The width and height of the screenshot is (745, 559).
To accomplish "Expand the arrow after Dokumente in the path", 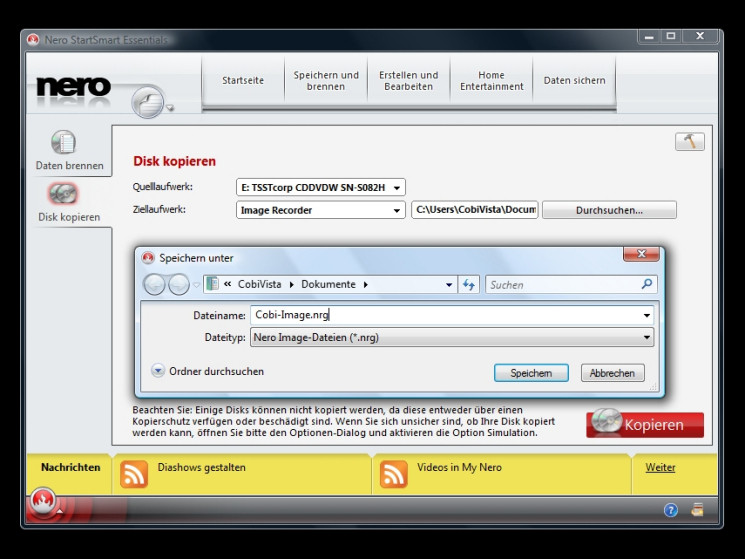I will click(365, 284).
